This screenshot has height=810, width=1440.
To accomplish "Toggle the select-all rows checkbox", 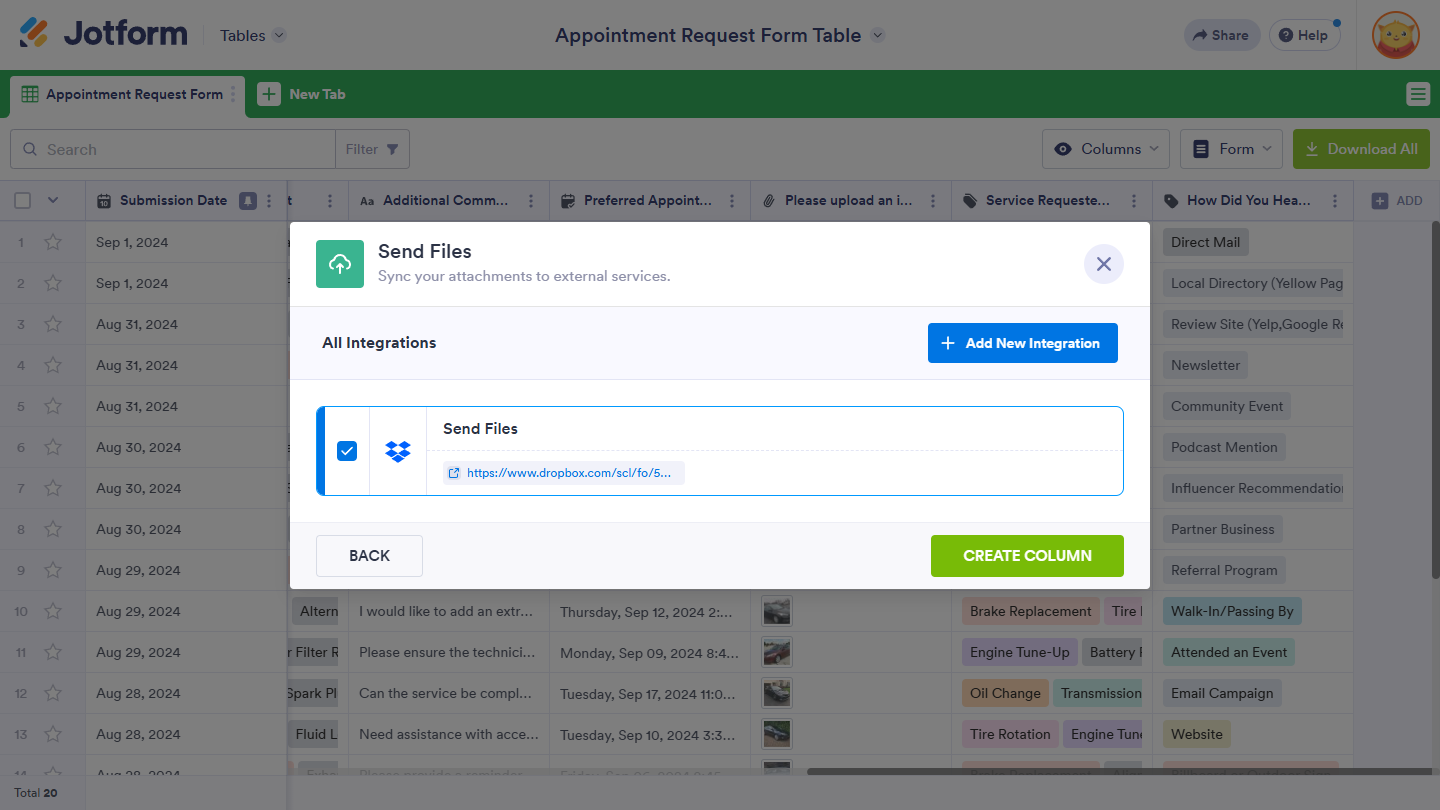I will [x=23, y=201].
